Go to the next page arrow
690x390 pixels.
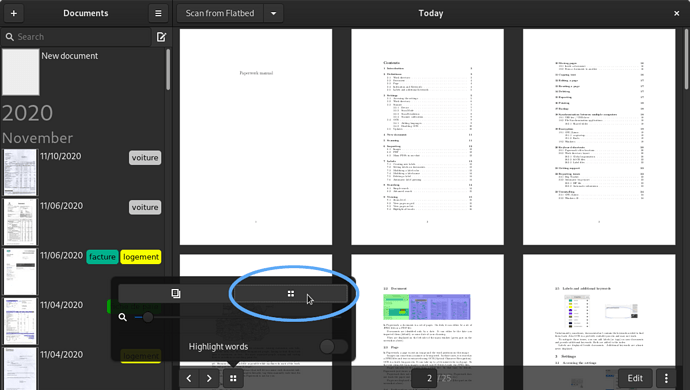click(209, 378)
